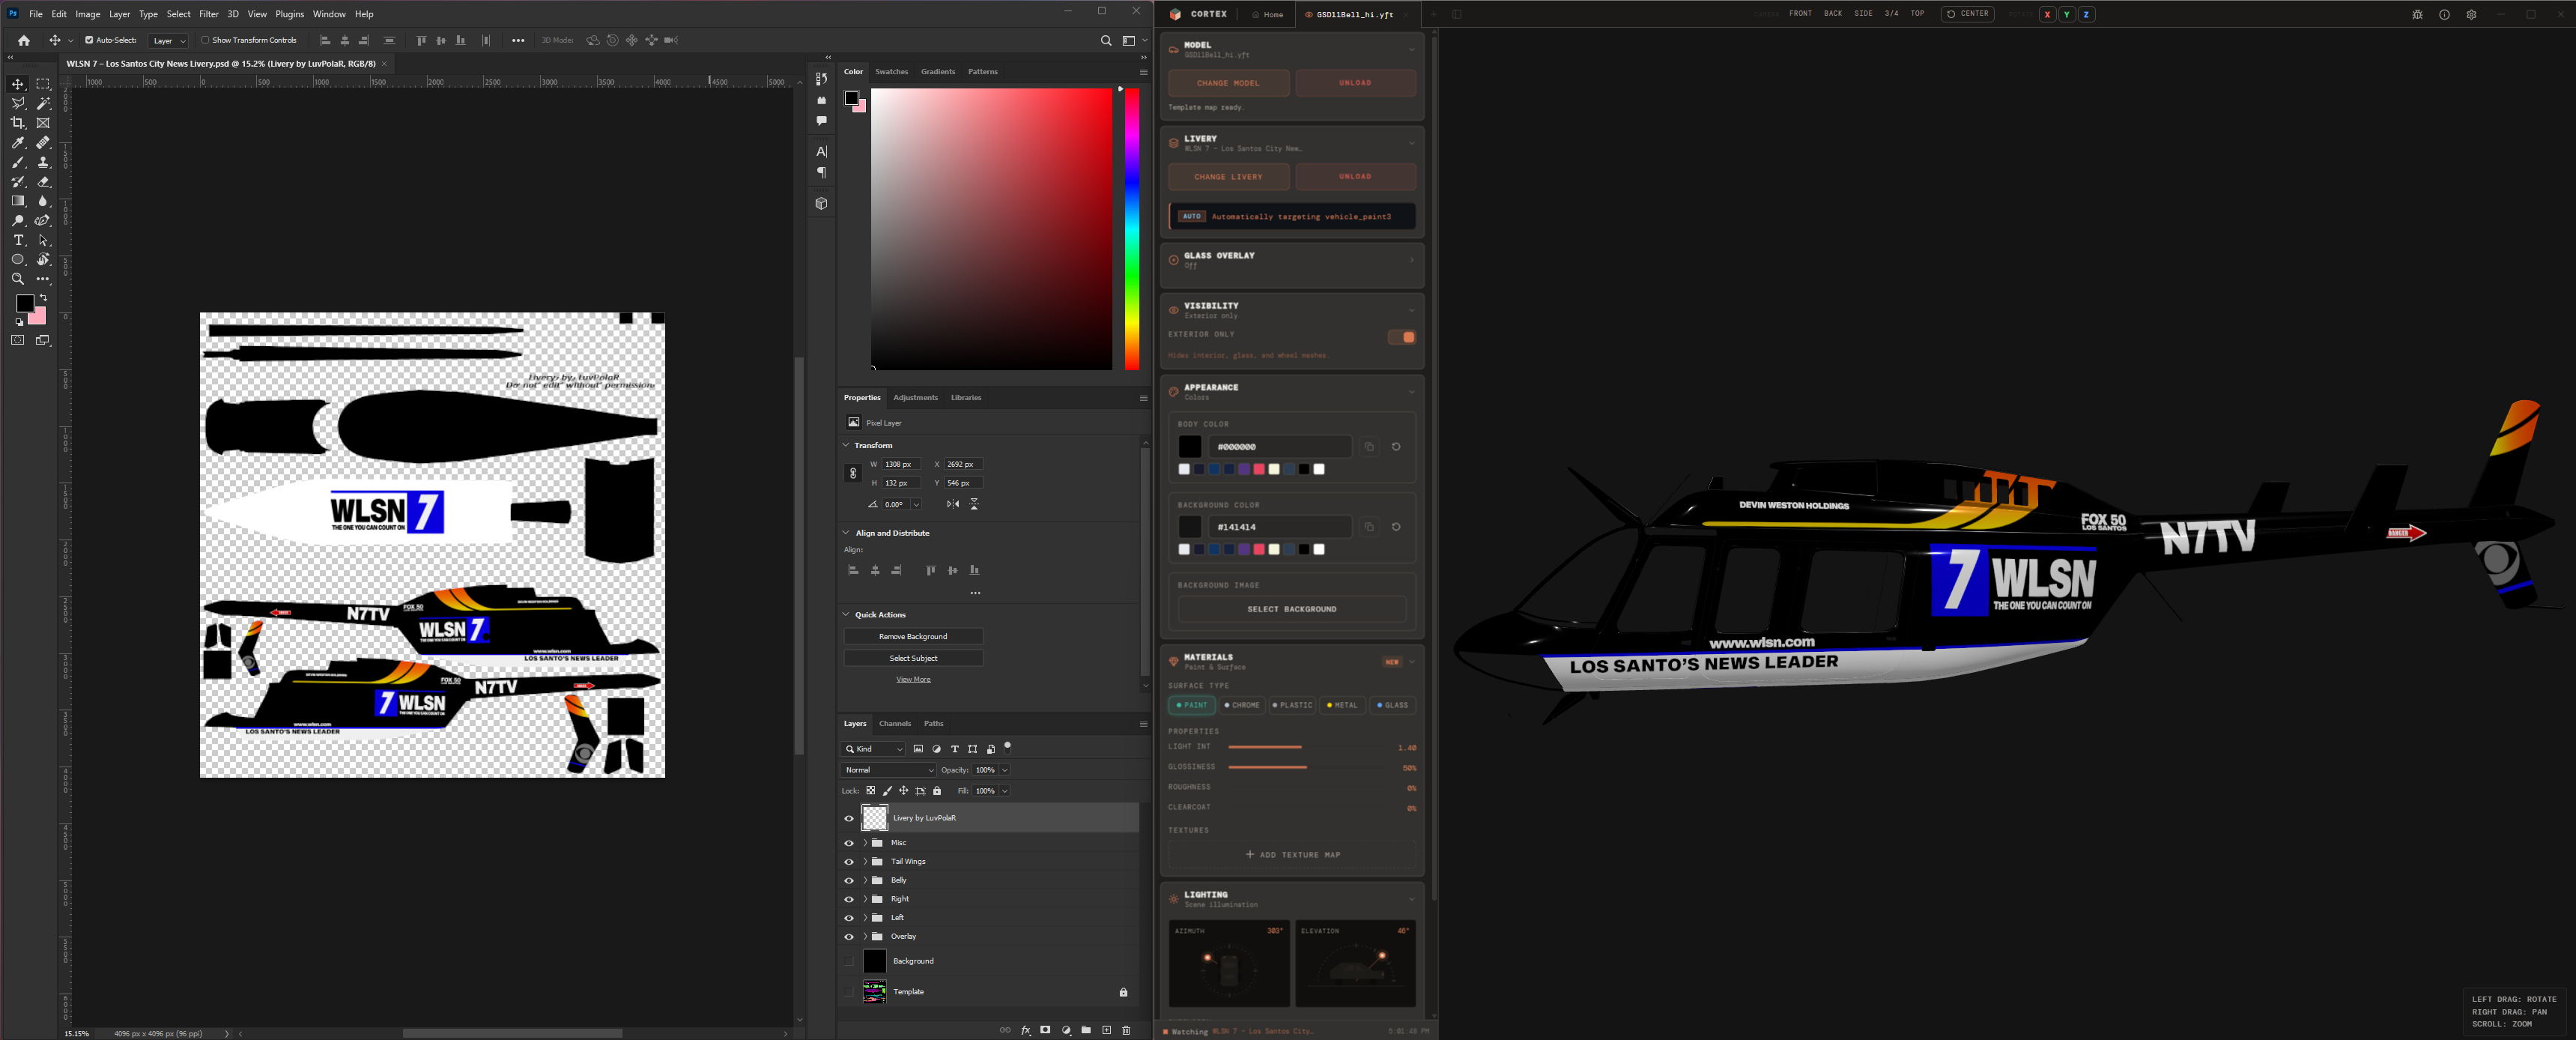Image resolution: width=2576 pixels, height=1040 pixels.
Task: Choose the Clone Stamp tool
Action: pyautogui.click(x=43, y=162)
